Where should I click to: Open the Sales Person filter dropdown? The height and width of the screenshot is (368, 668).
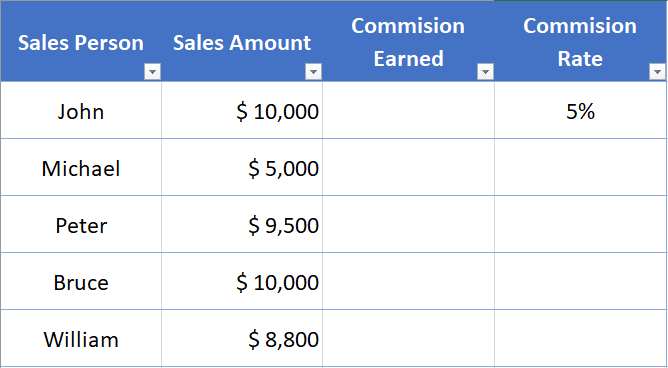pyautogui.click(x=153, y=72)
